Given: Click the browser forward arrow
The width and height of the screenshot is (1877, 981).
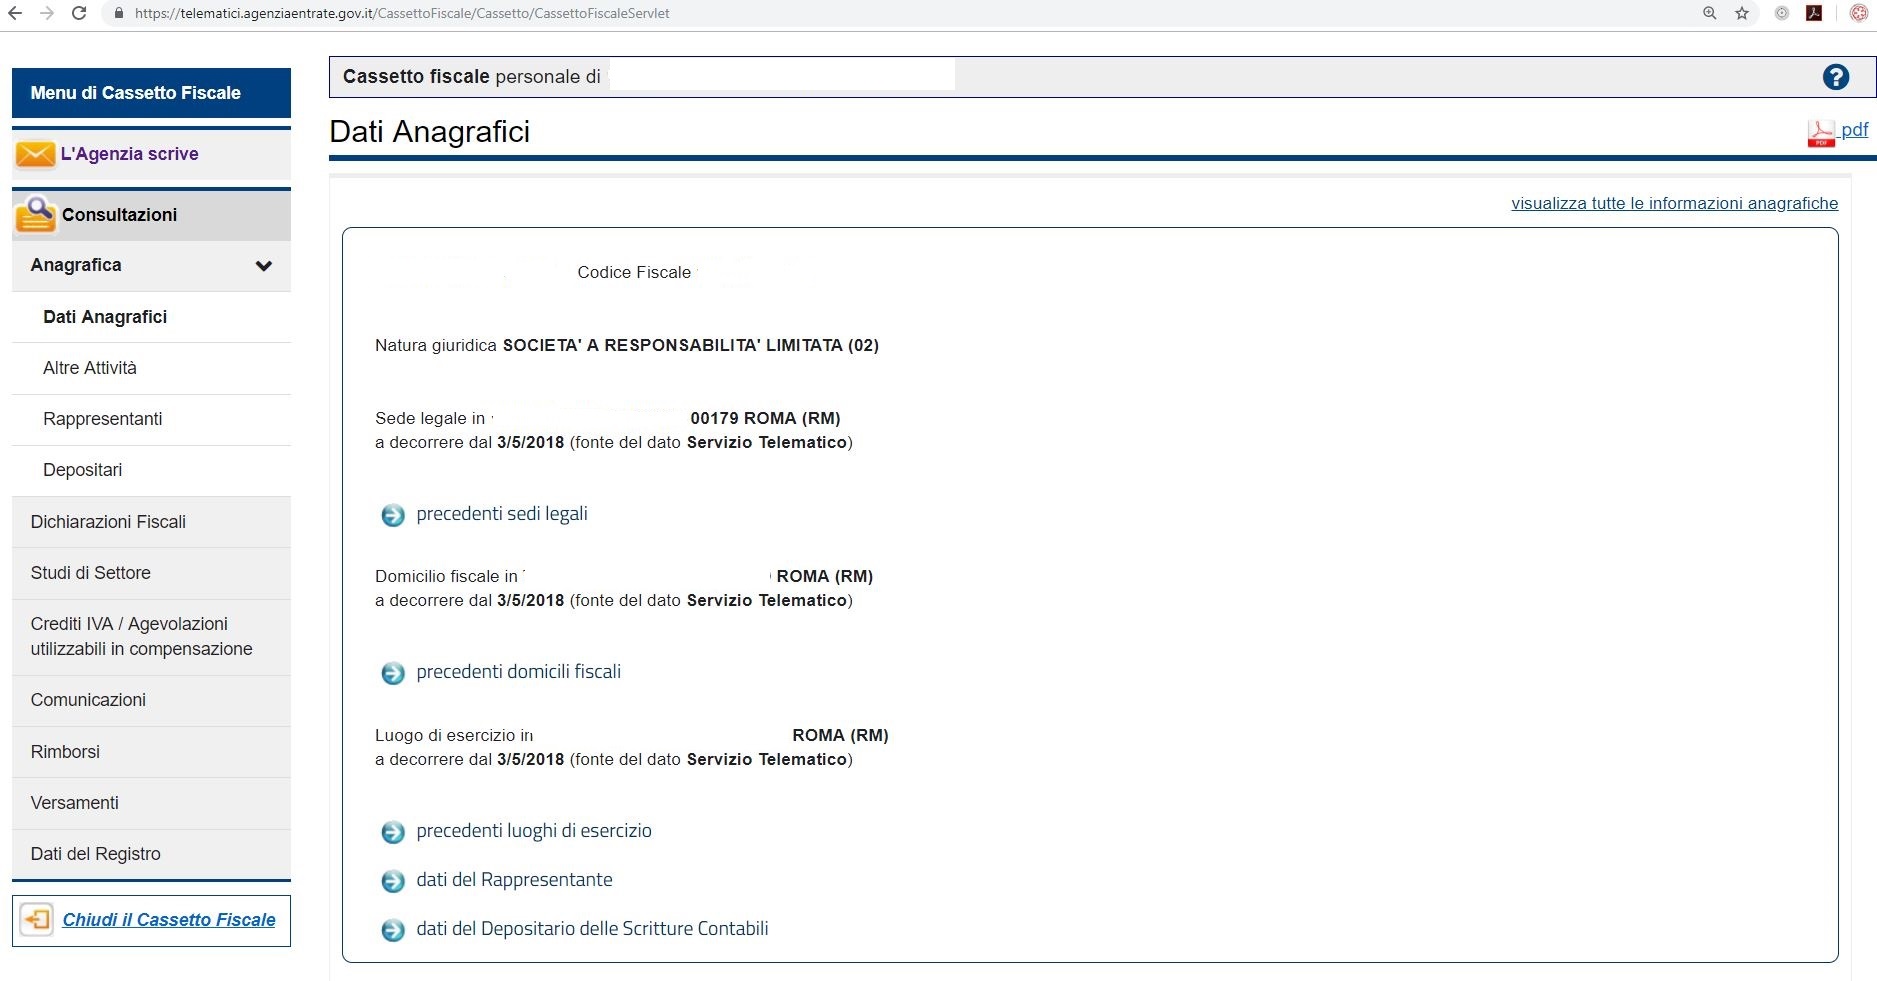Looking at the screenshot, I should pyautogui.click(x=47, y=13).
